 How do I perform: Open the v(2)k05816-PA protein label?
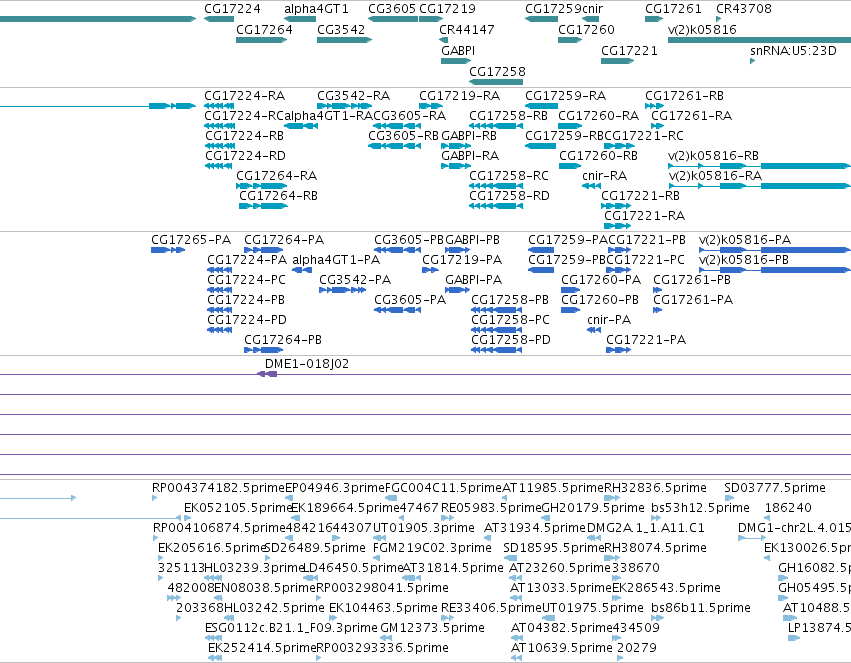click(x=745, y=240)
